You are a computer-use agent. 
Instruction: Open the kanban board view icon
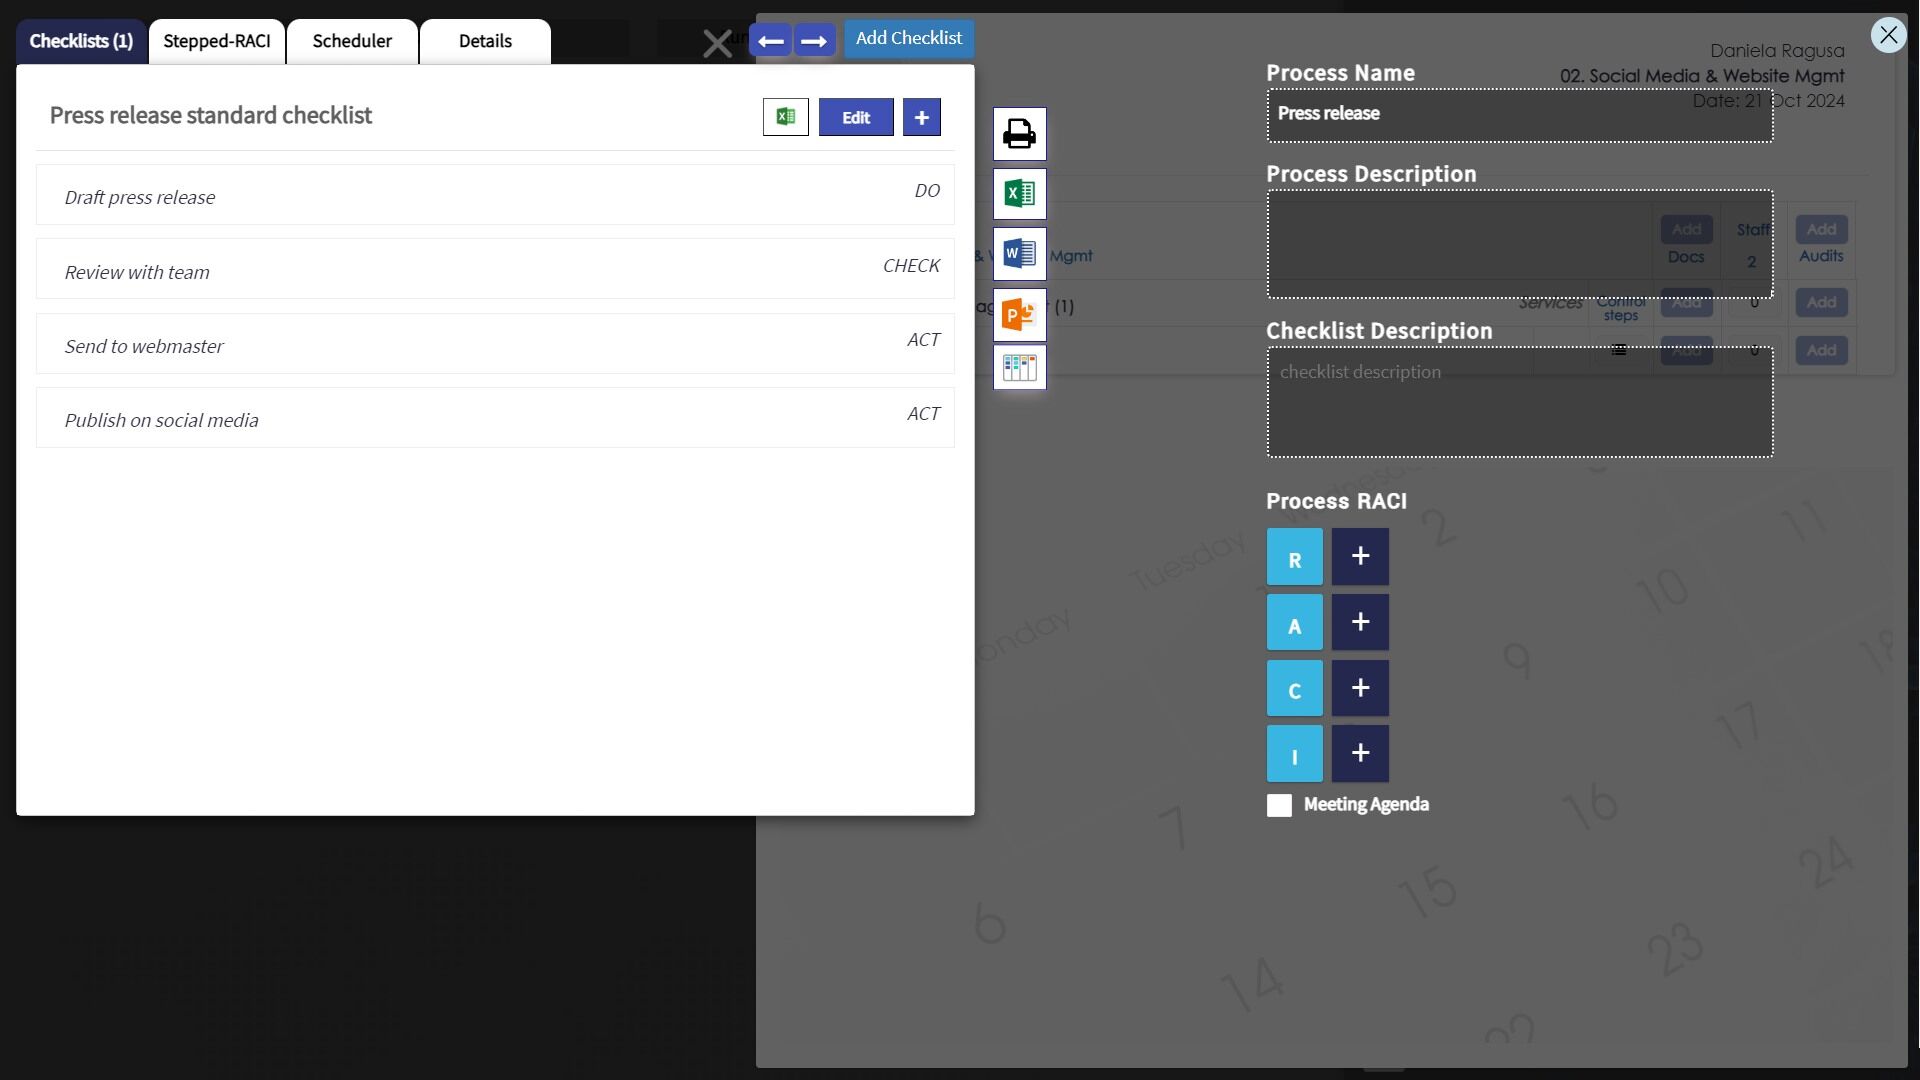click(1019, 368)
